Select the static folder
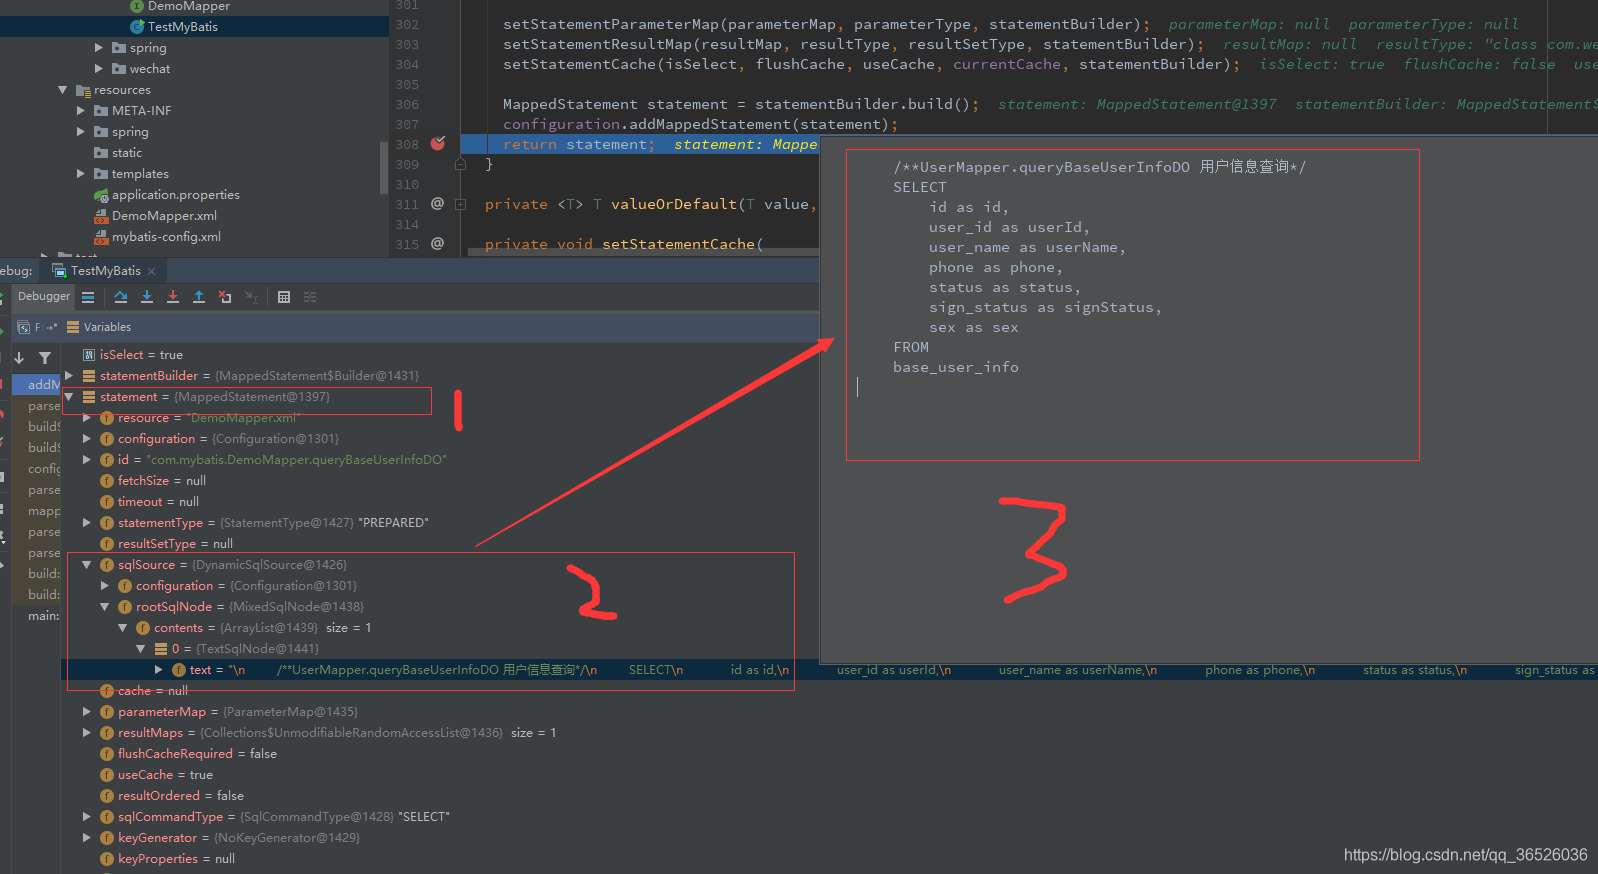 [x=127, y=153]
